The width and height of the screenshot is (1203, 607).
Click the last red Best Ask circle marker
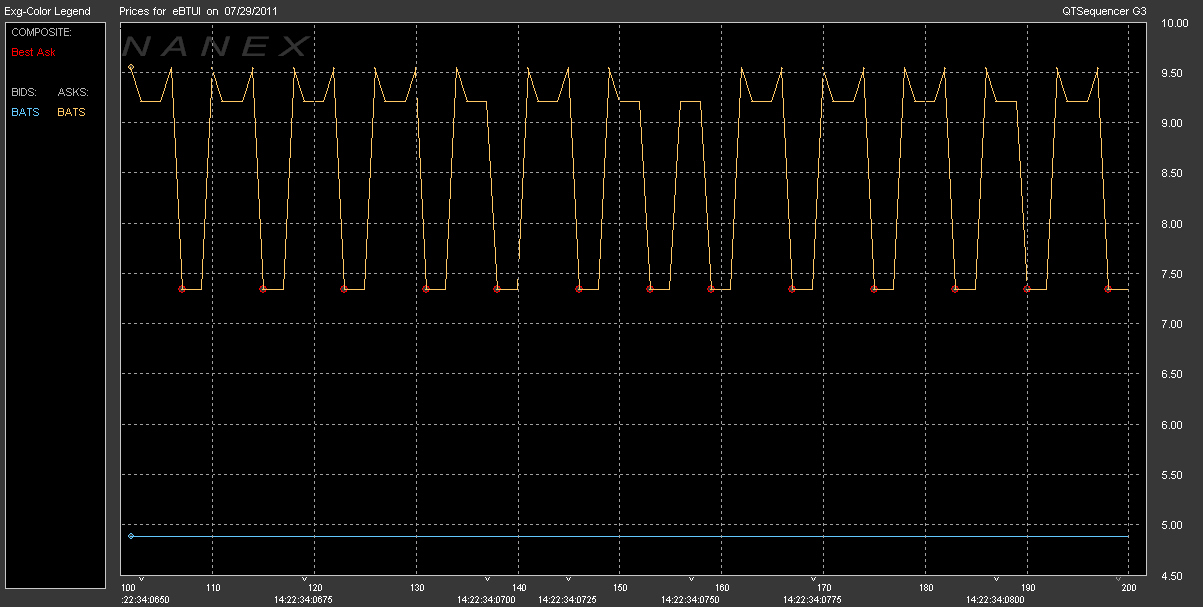pyautogui.click(x=1108, y=289)
